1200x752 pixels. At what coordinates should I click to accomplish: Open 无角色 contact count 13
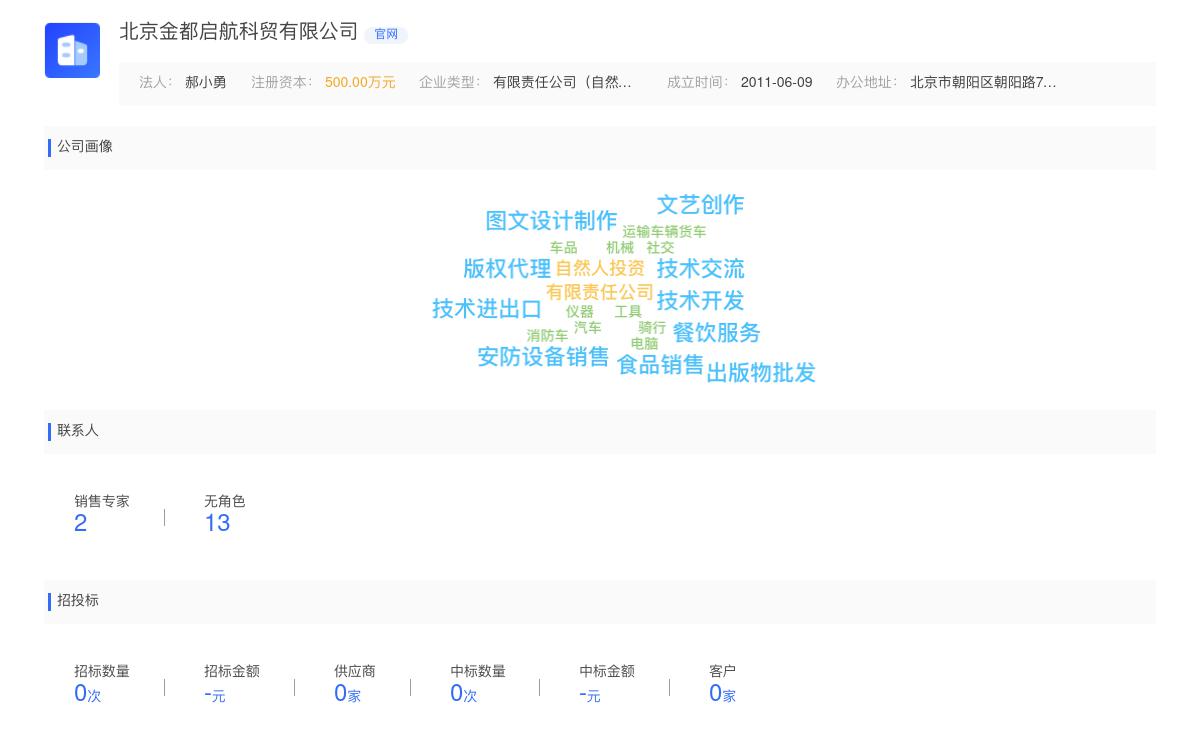(x=217, y=523)
